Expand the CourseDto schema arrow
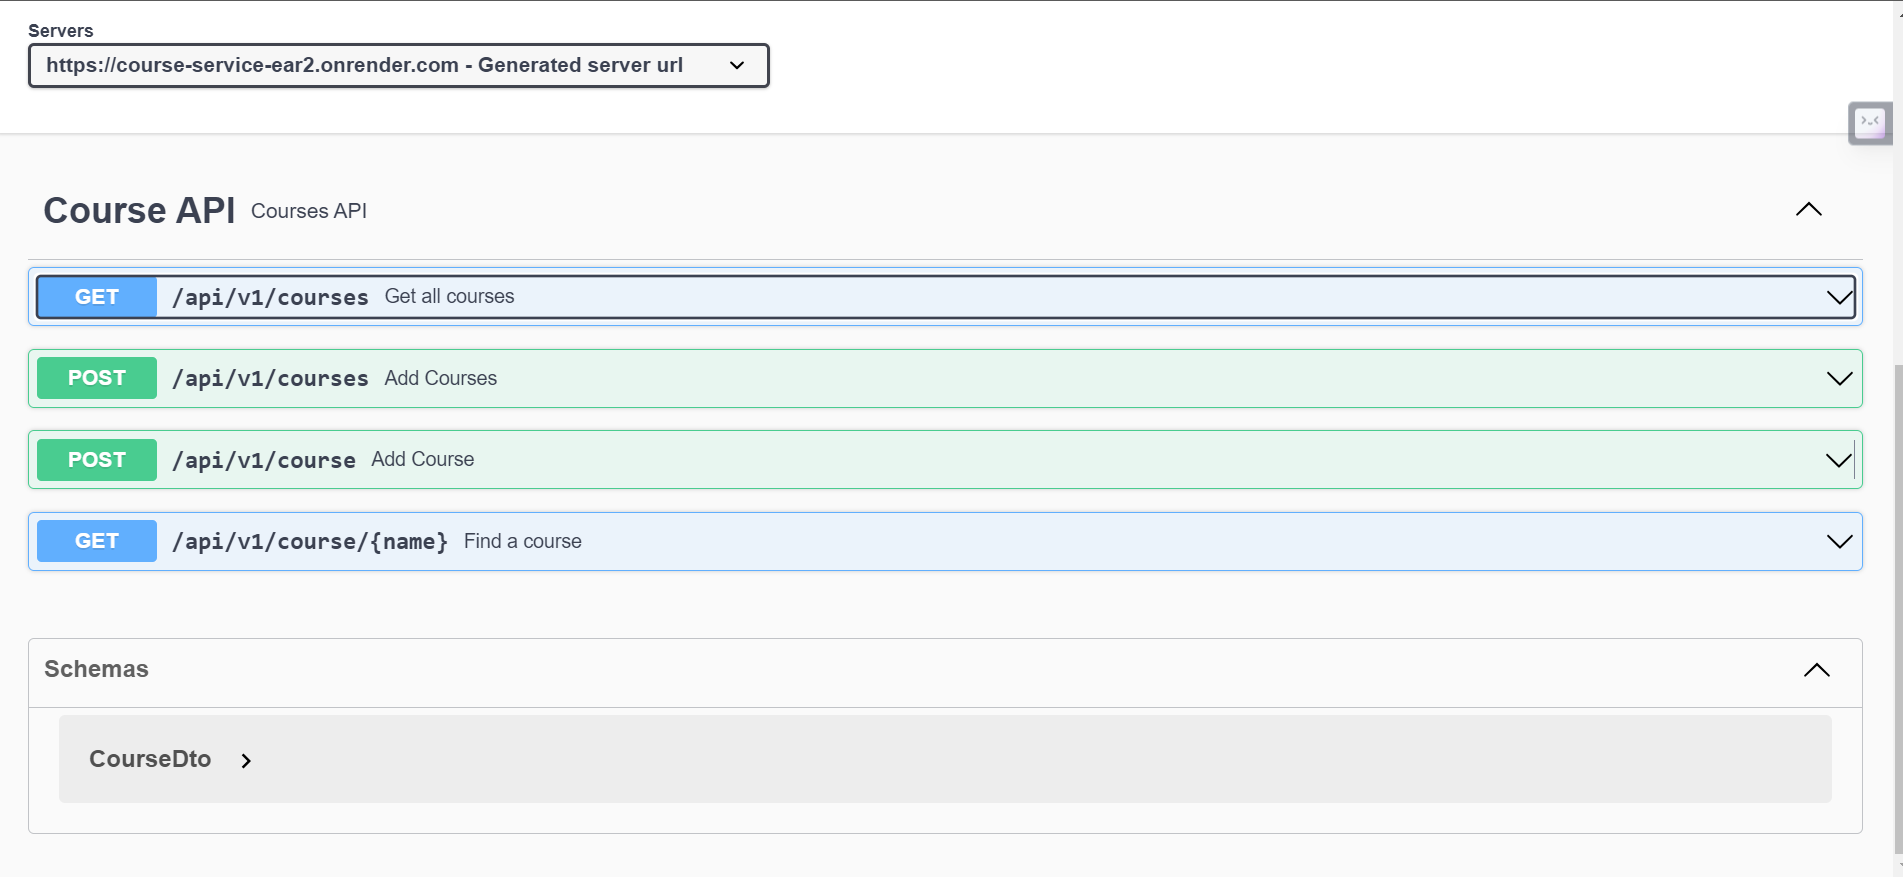 point(246,761)
